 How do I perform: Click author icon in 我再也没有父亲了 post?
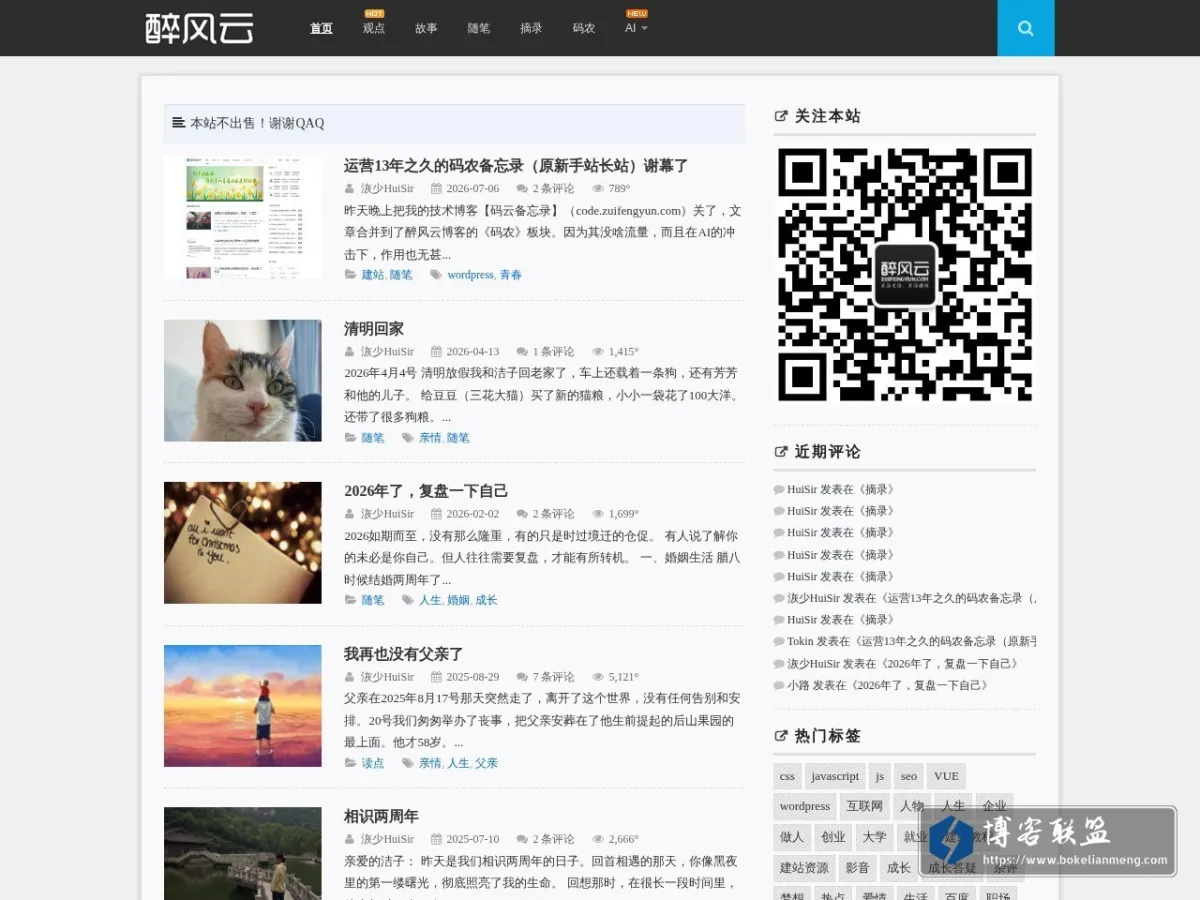pos(350,677)
